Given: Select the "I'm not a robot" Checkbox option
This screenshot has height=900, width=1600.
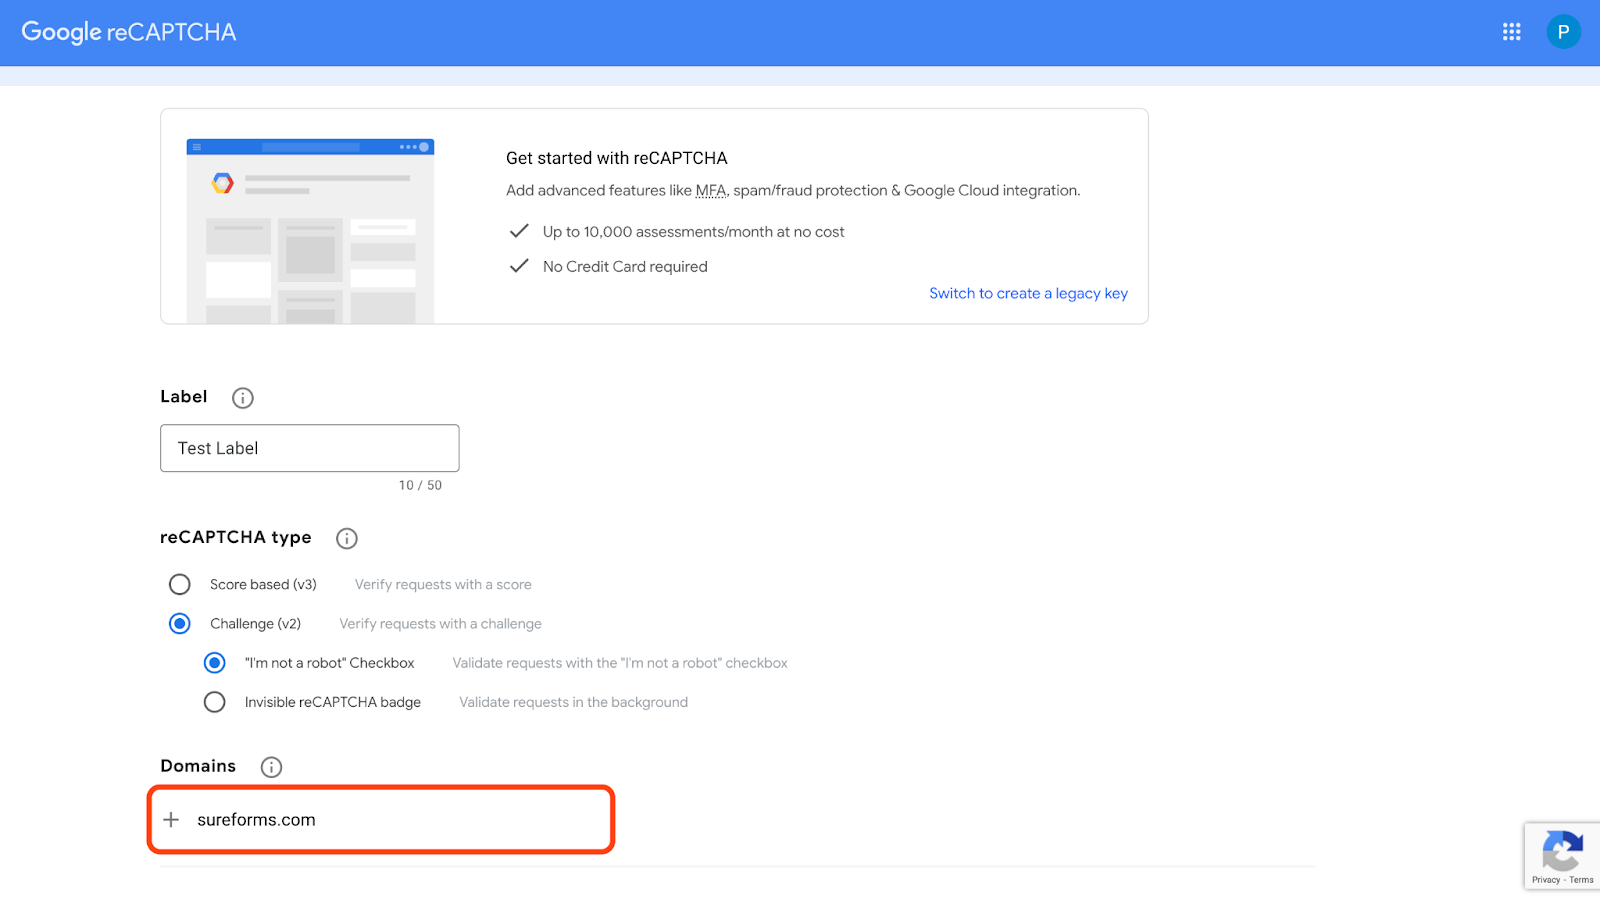Looking at the screenshot, I should click(214, 662).
